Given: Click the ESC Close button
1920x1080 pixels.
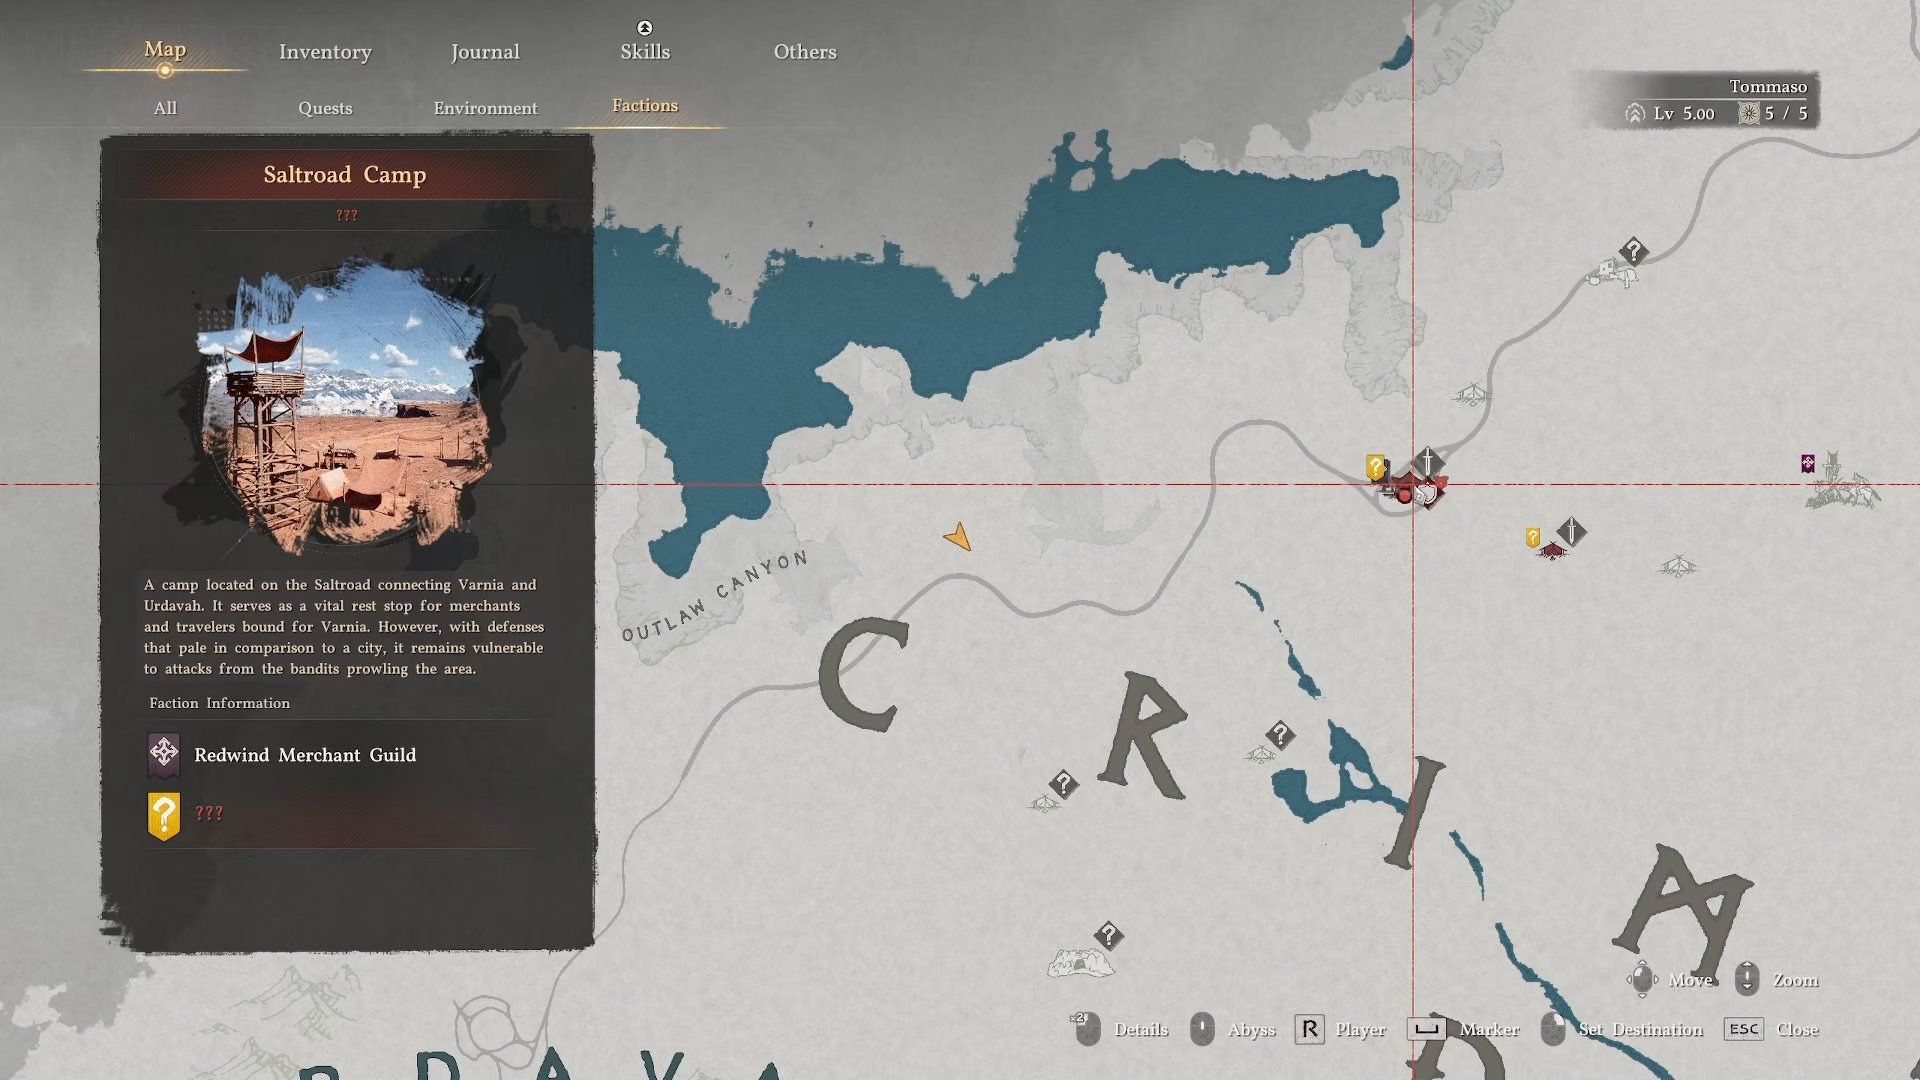Looking at the screenshot, I should (1744, 1029).
